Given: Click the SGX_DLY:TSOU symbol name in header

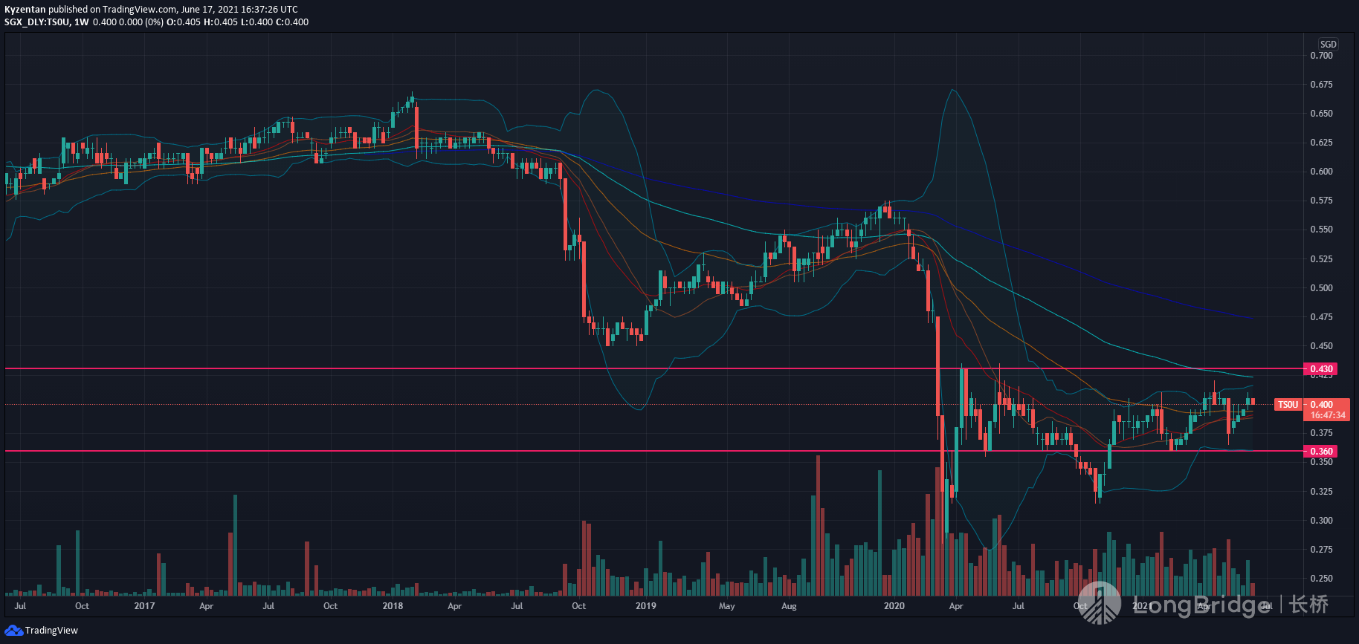Looking at the screenshot, I should [37, 21].
